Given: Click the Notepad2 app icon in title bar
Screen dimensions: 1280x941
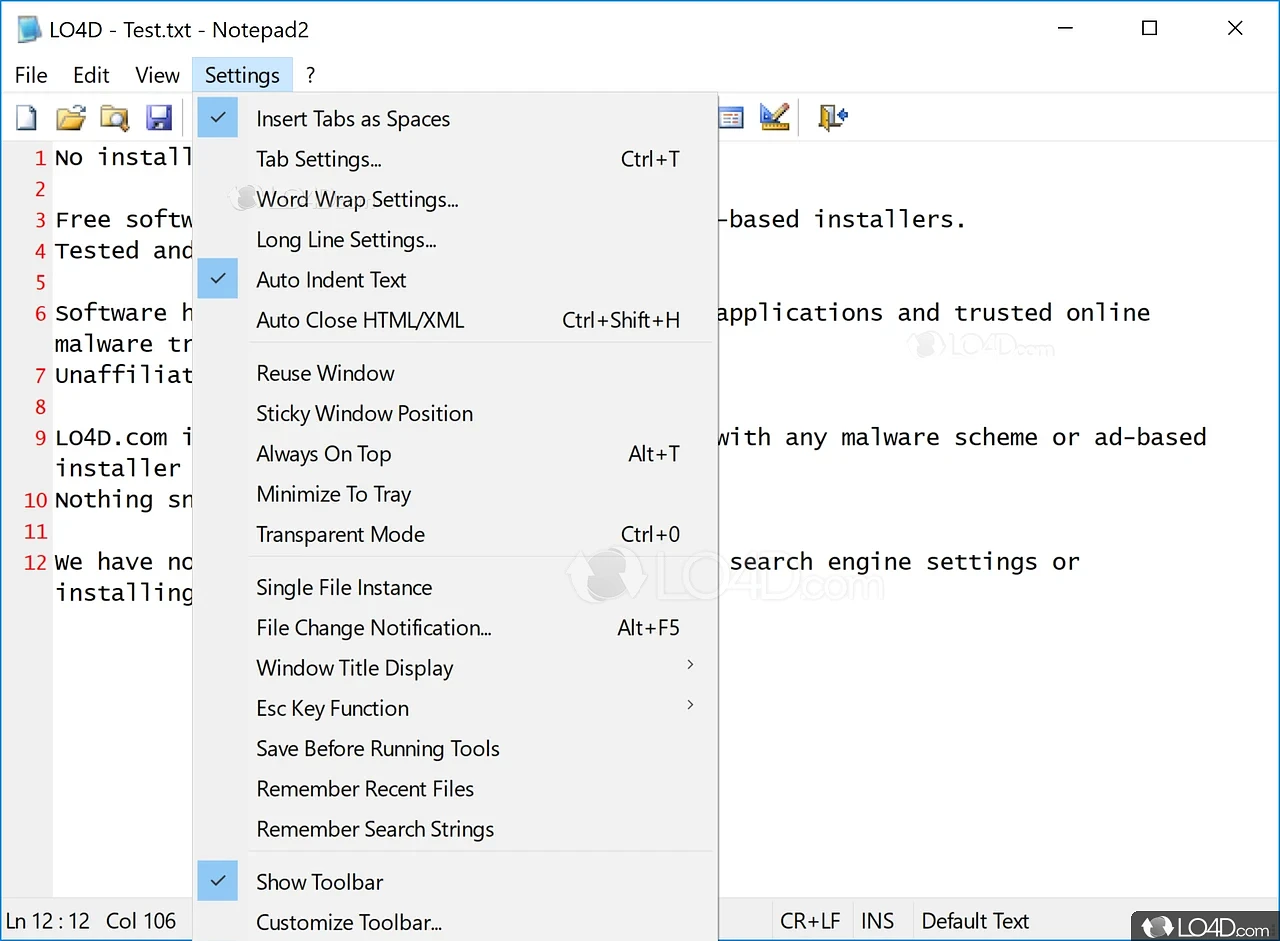Looking at the screenshot, I should [x=29, y=29].
